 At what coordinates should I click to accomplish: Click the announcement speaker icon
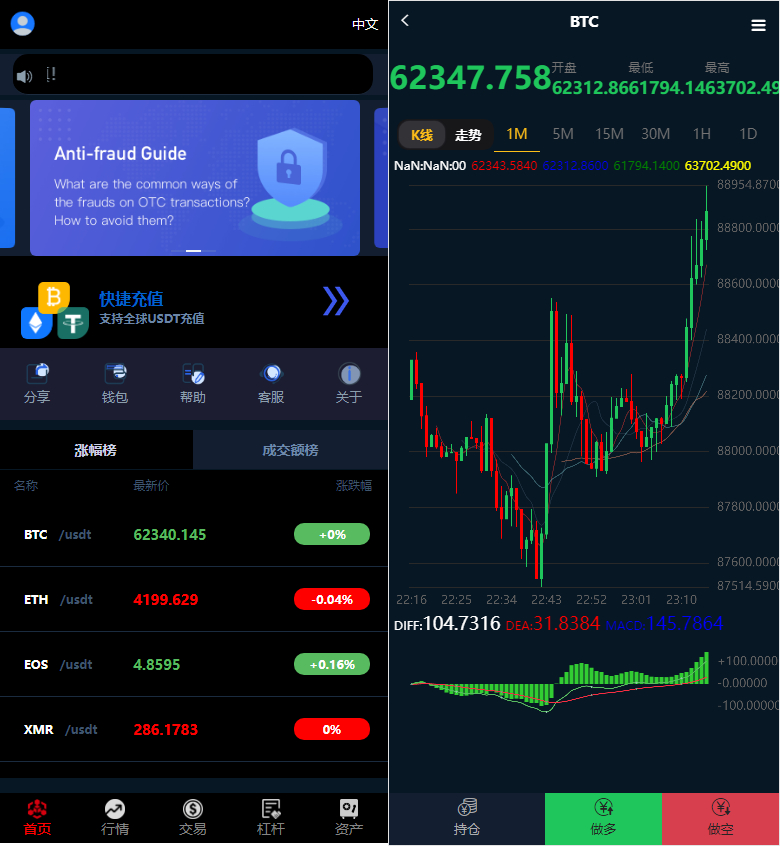click(x=25, y=75)
